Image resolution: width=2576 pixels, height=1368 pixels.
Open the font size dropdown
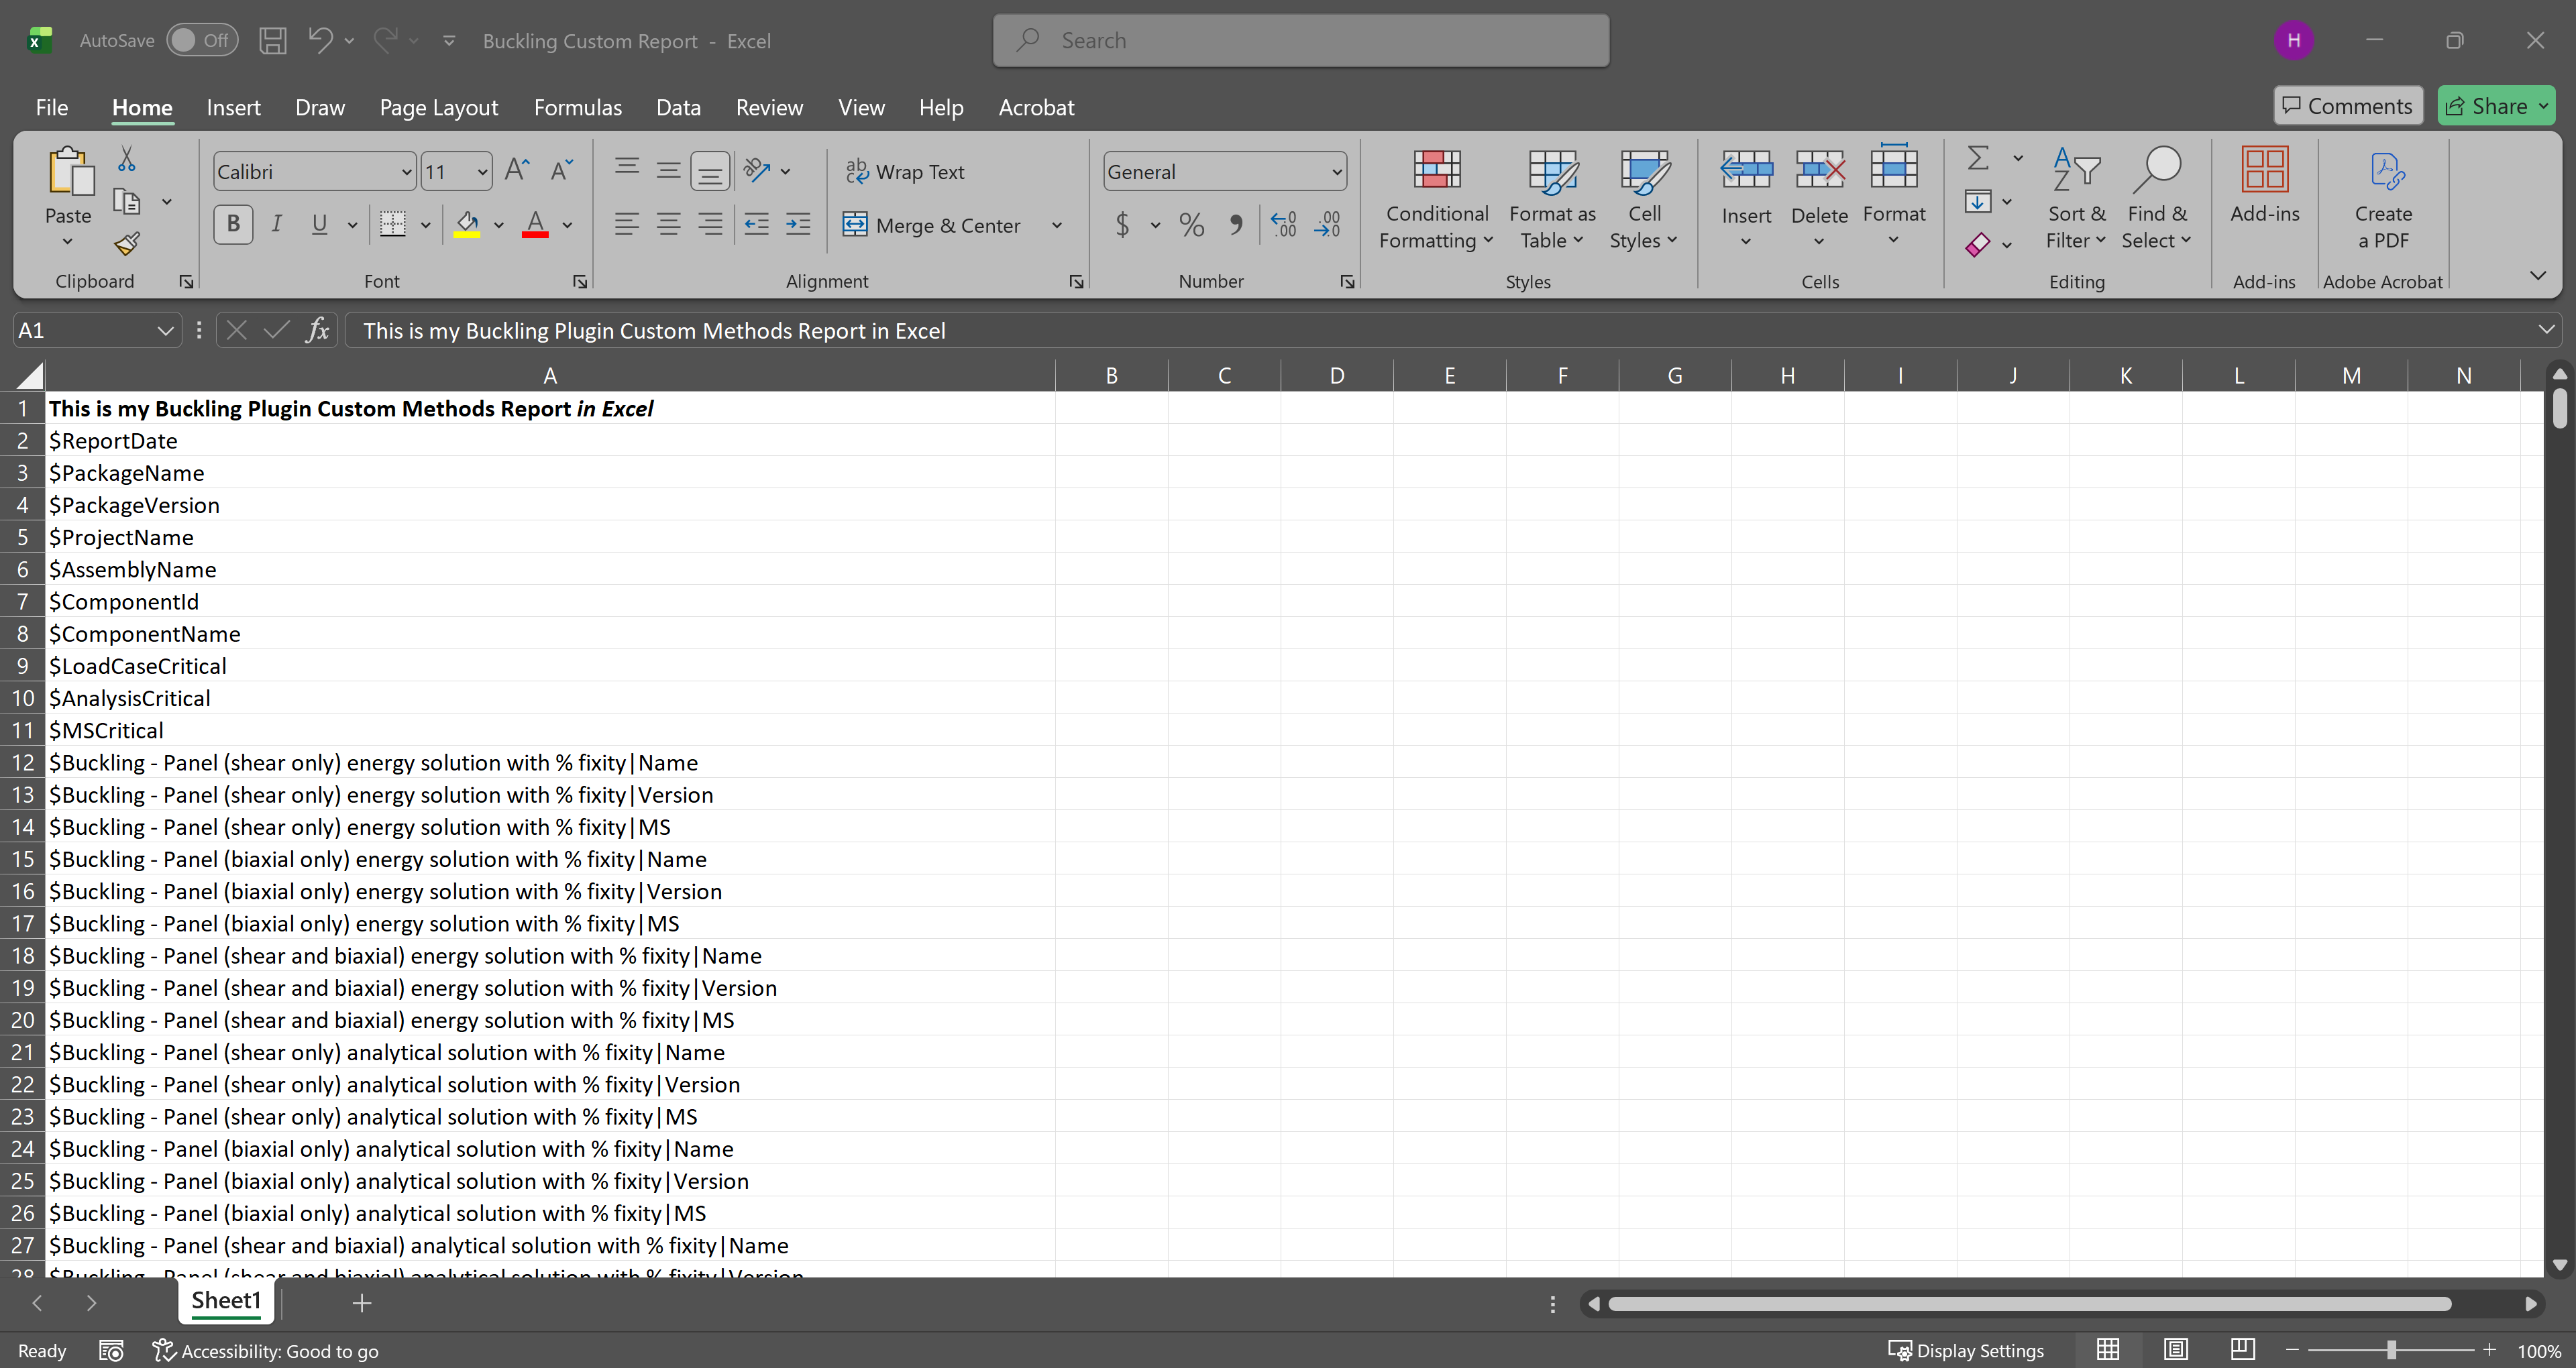[483, 172]
